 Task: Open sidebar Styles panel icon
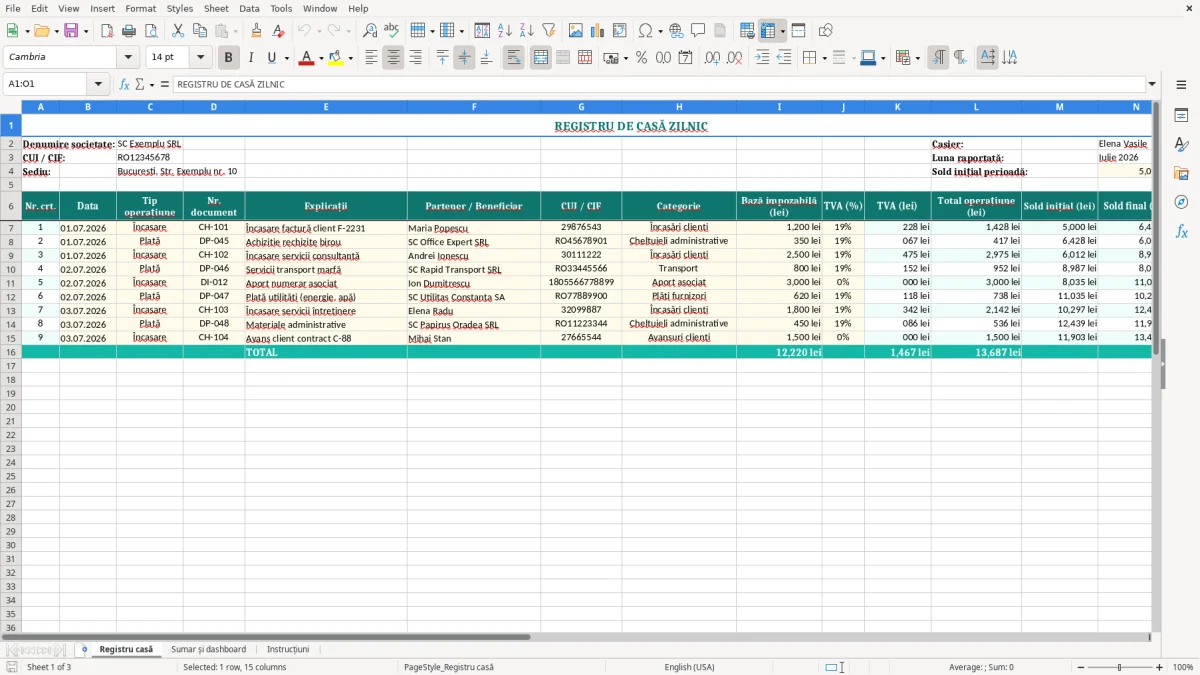[x=1181, y=145]
